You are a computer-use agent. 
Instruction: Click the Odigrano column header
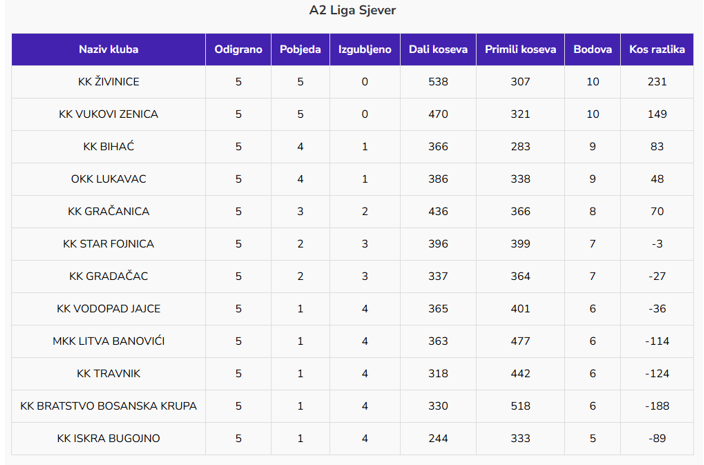[238, 49]
